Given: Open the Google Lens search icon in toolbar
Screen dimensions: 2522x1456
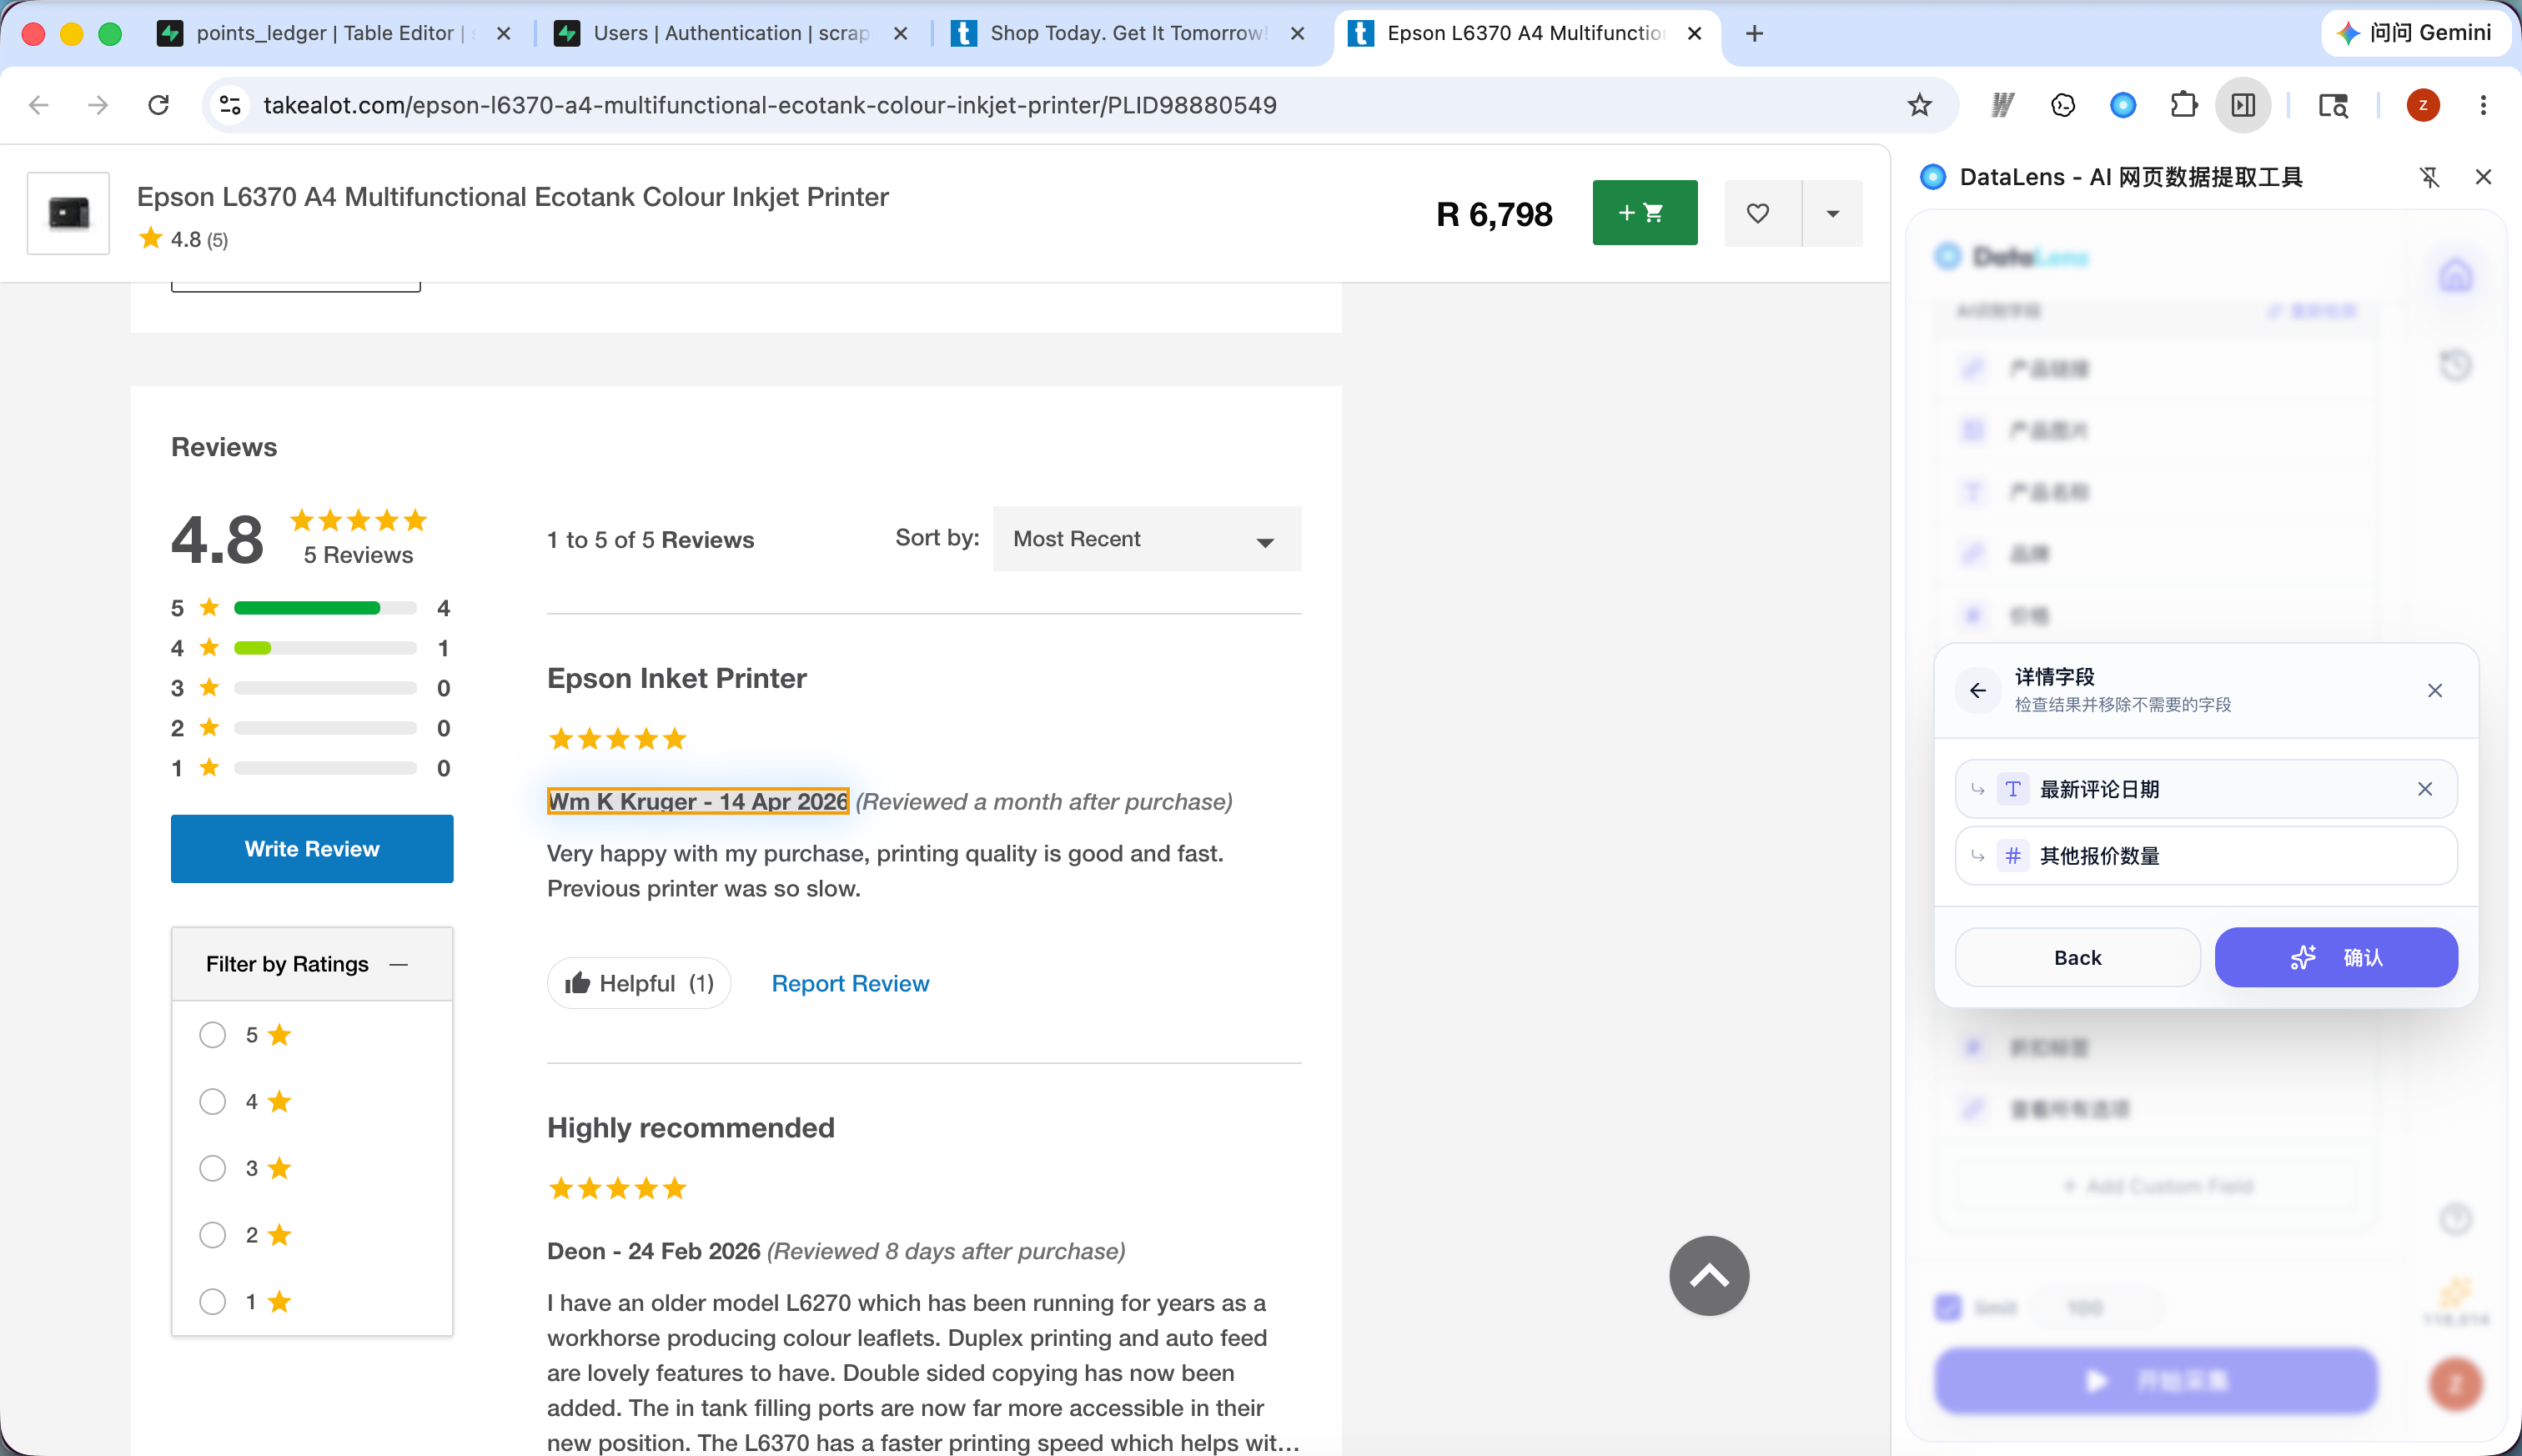Looking at the screenshot, I should coord(2333,105).
